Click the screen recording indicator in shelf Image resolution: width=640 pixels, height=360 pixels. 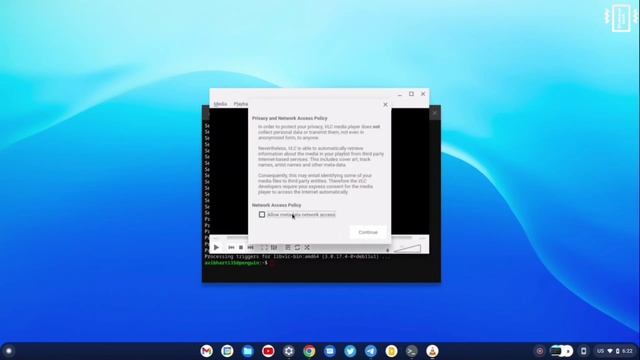[540, 351]
